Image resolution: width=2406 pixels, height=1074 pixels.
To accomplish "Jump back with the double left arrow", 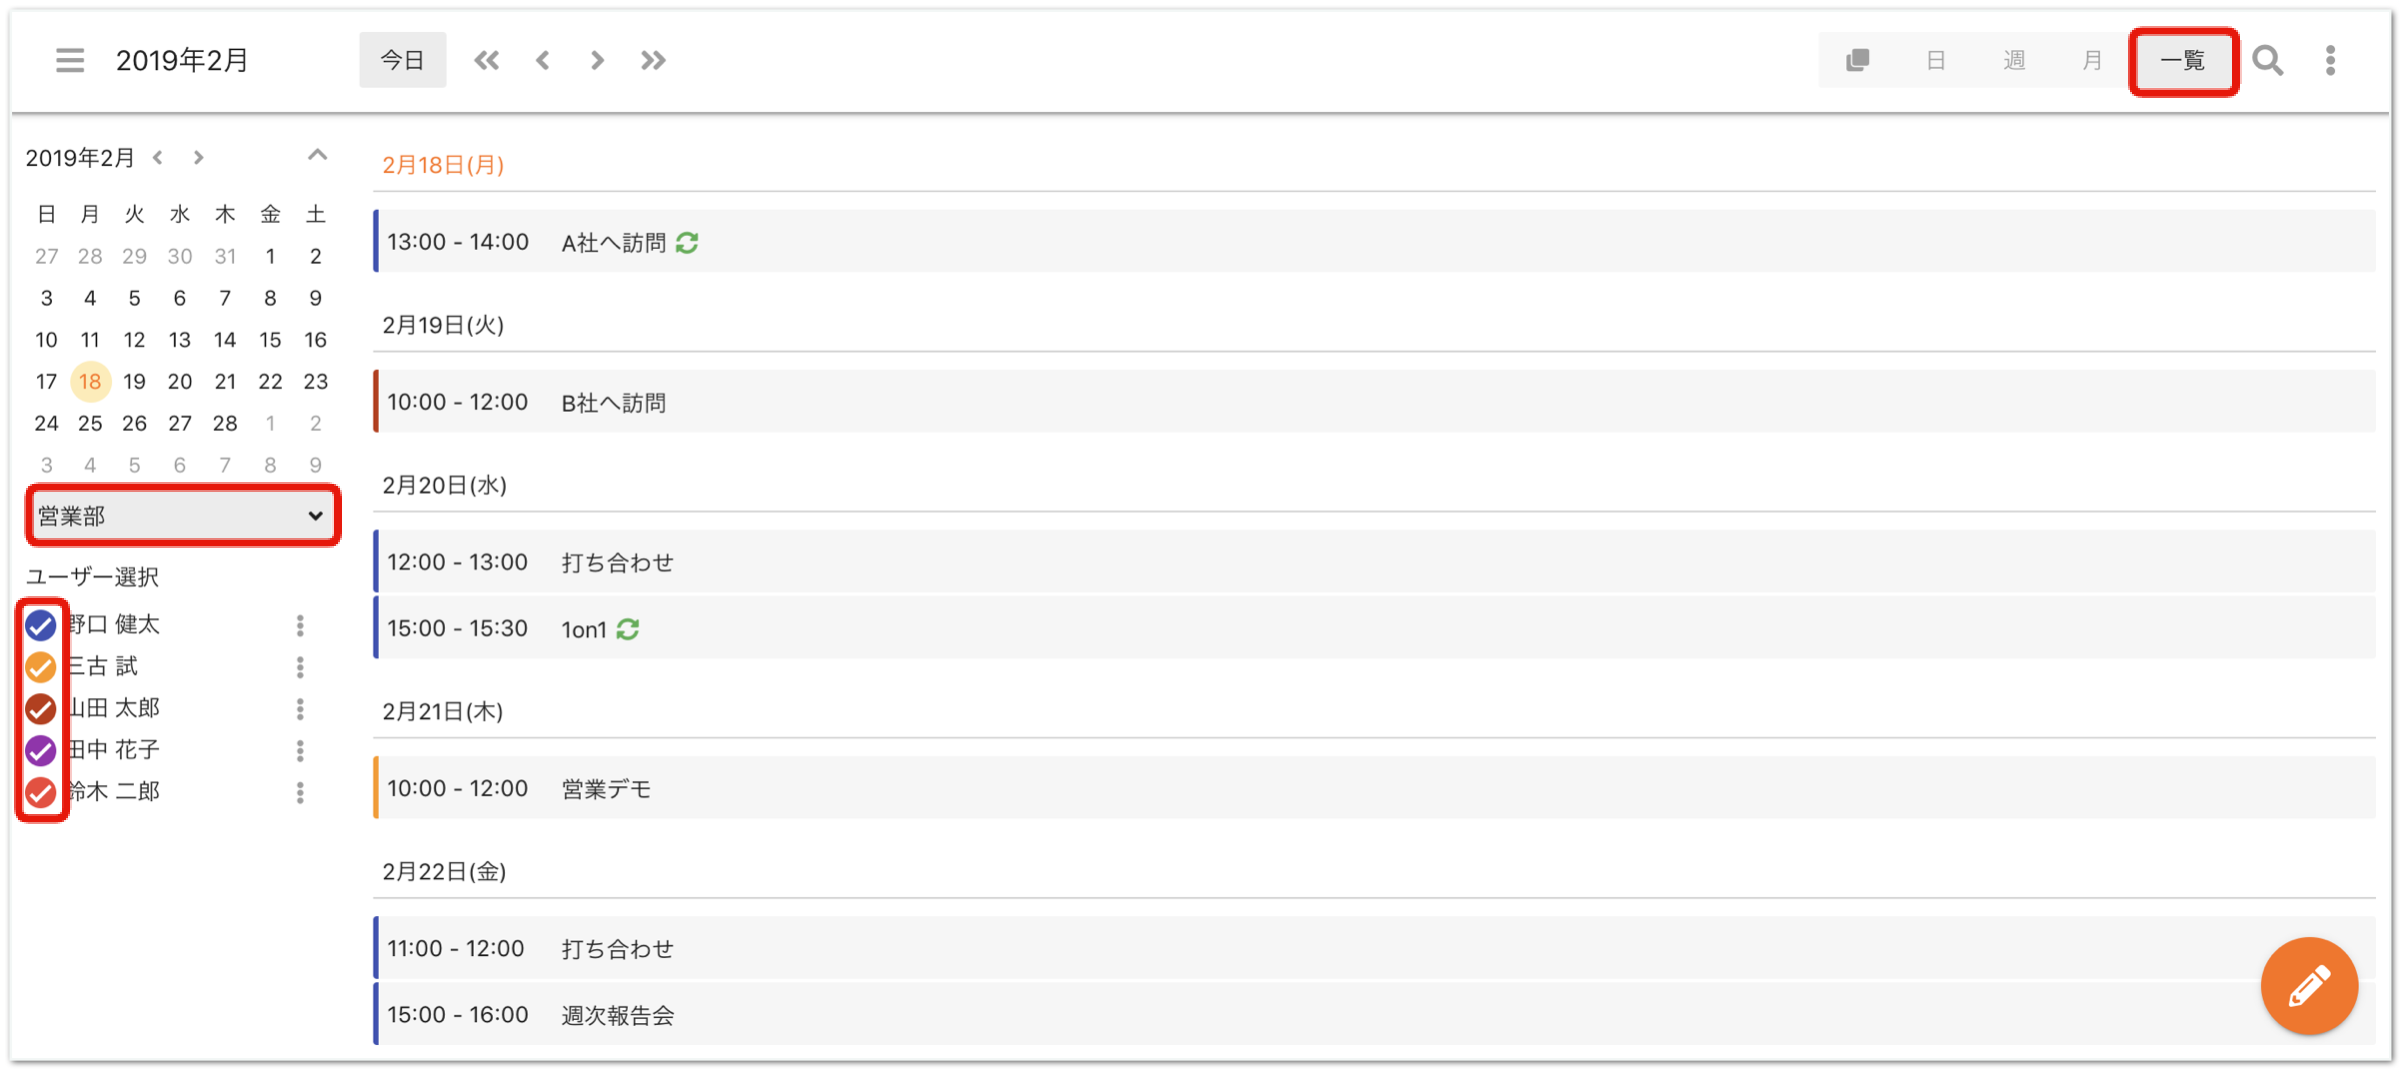I will [486, 61].
